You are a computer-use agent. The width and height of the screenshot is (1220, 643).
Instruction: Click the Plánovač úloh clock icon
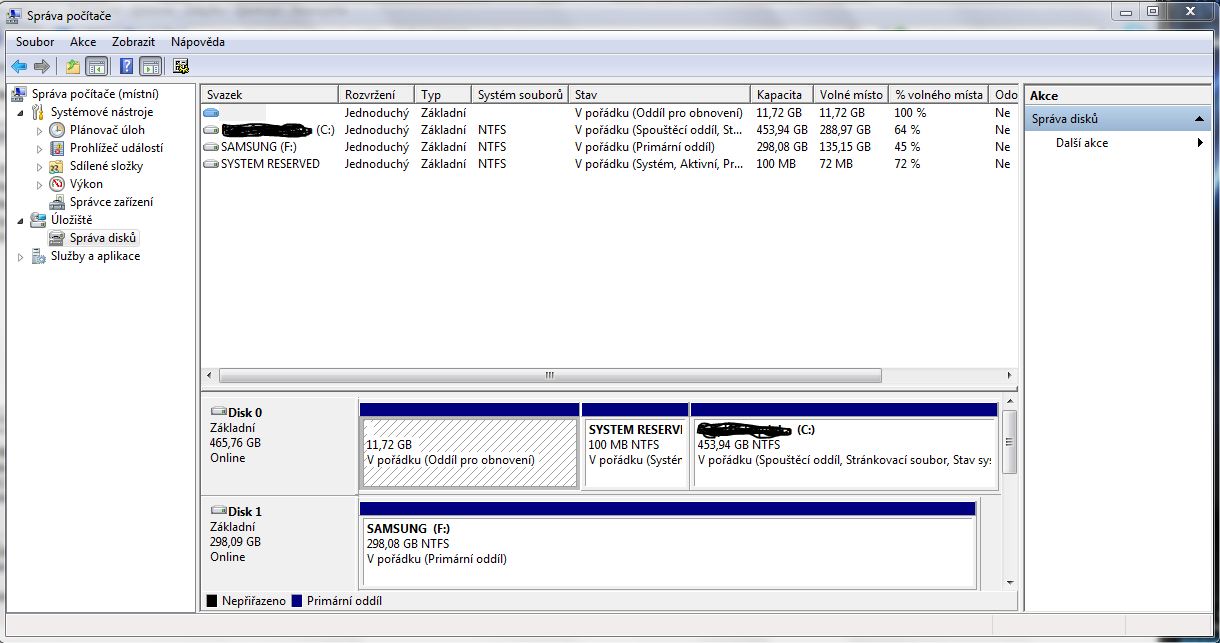click(58, 130)
